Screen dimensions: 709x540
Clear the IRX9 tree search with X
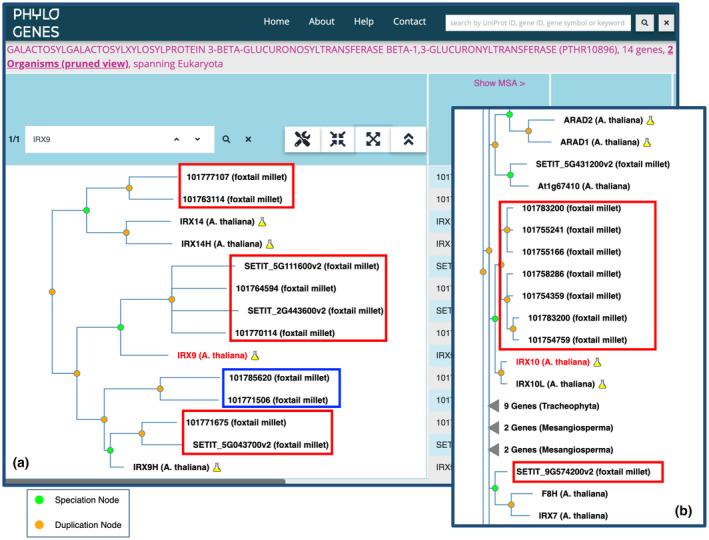pyautogui.click(x=248, y=140)
